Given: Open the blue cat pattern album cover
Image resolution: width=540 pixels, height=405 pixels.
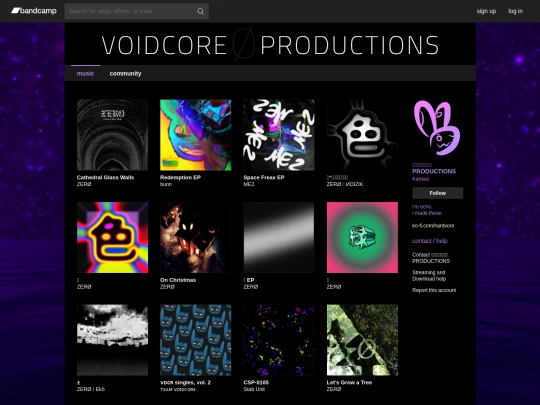Looking at the screenshot, I should (196, 340).
